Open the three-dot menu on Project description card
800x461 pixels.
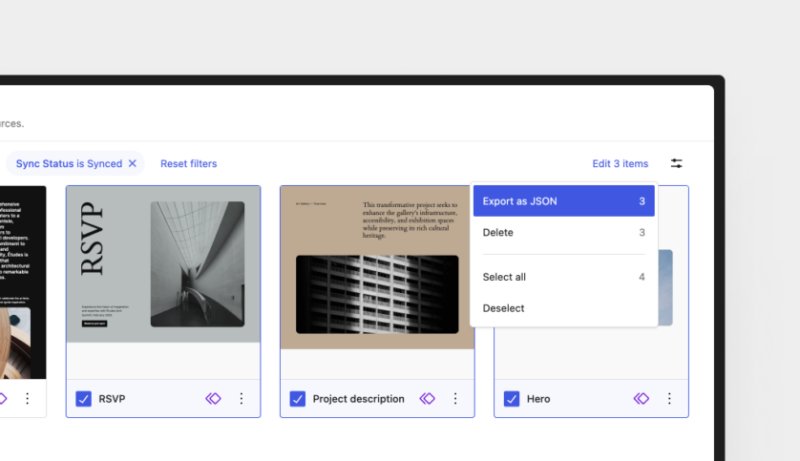(455, 398)
